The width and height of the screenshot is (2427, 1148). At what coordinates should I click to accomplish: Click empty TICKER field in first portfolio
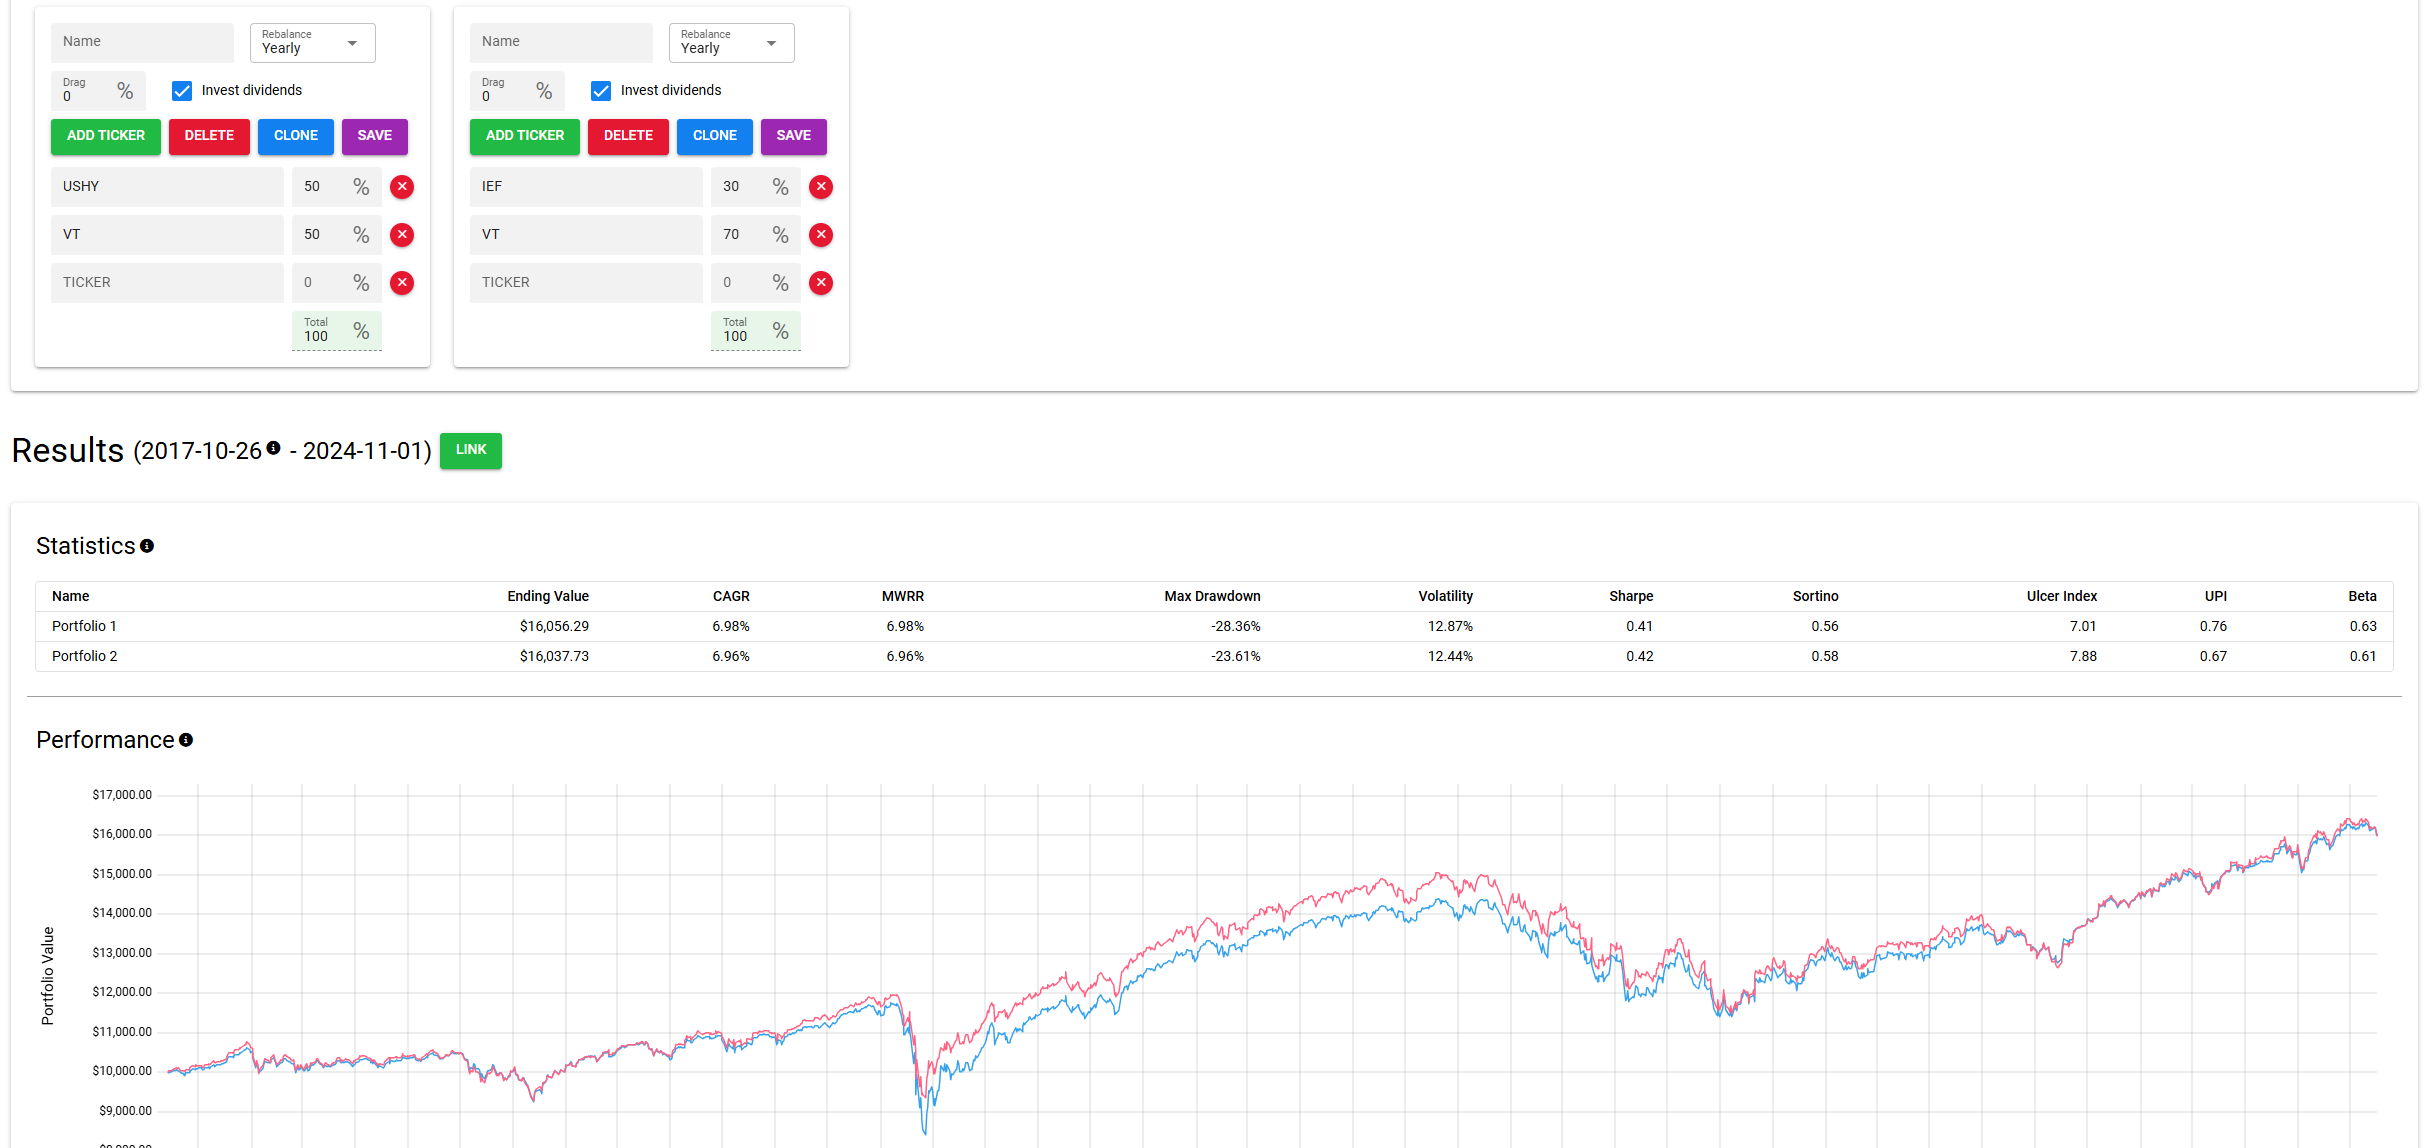pos(167,283)
